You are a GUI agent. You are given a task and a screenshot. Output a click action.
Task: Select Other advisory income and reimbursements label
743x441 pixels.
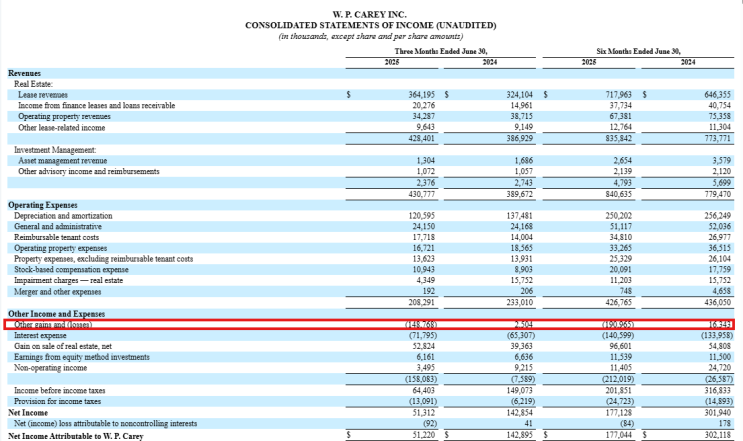click(89, 171)
